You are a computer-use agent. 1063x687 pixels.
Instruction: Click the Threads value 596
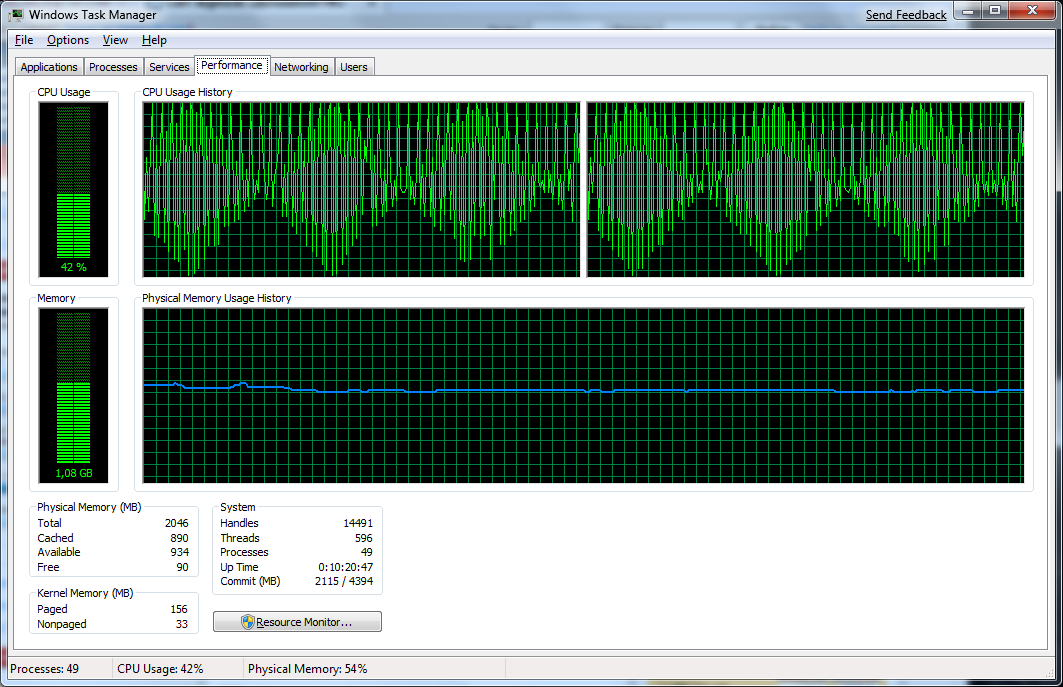tap(363, 538)
